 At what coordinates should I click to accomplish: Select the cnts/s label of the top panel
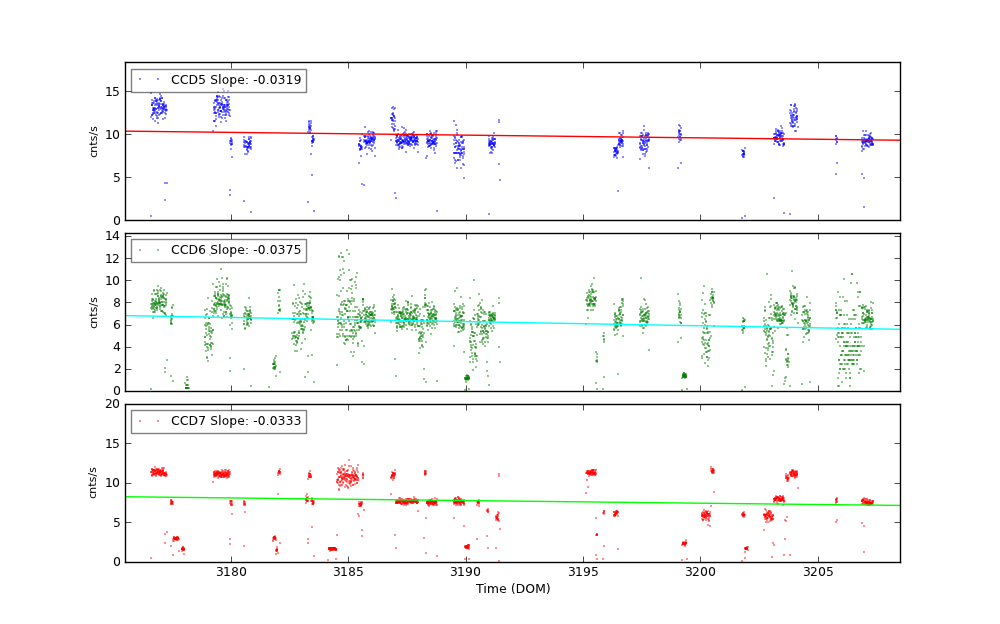click(94, 141)
